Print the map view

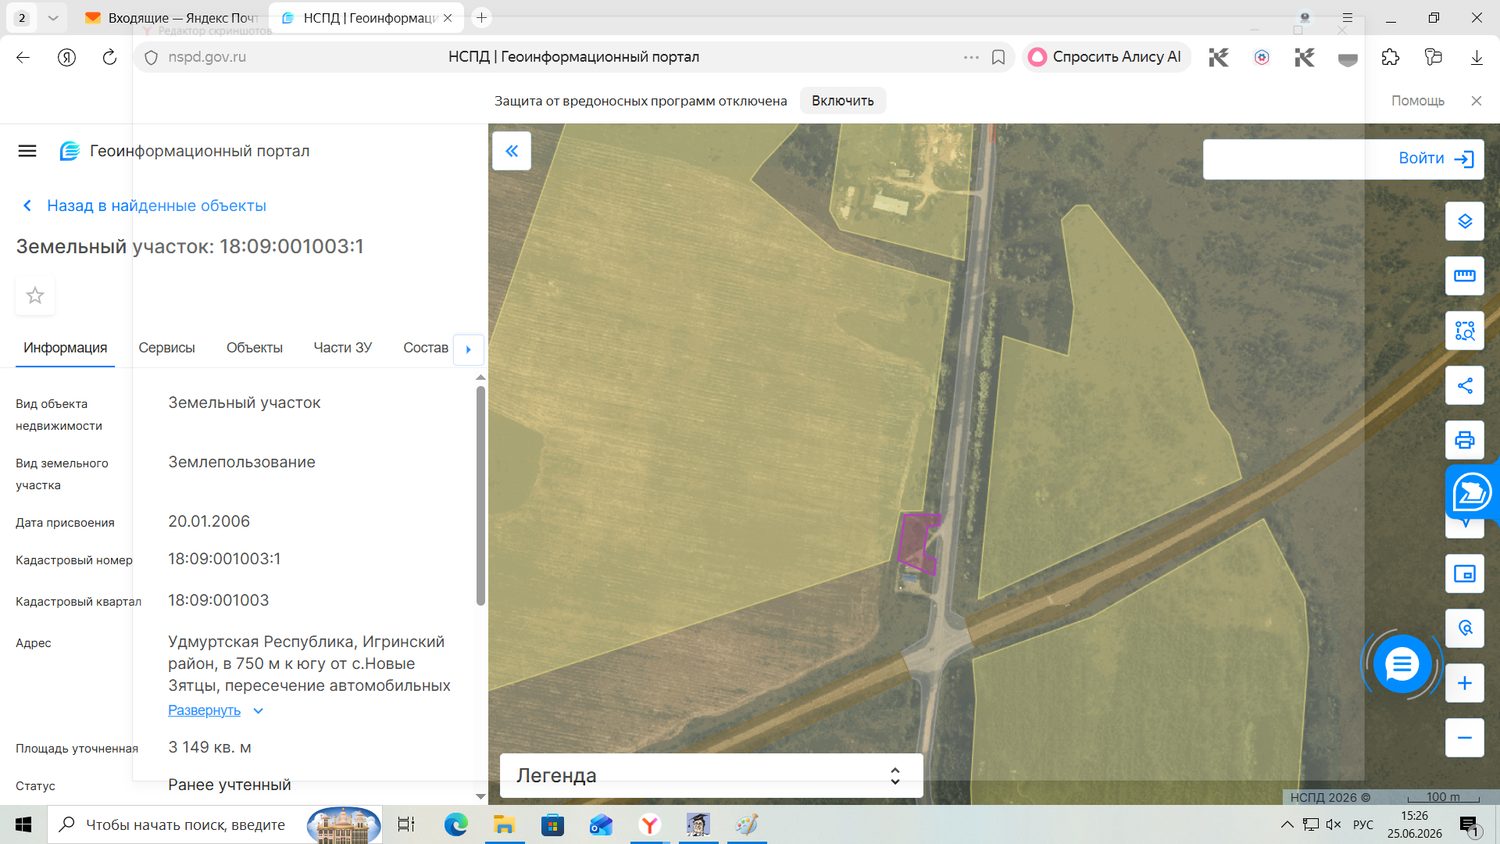pyautogui.click(x=1464, y=440)
